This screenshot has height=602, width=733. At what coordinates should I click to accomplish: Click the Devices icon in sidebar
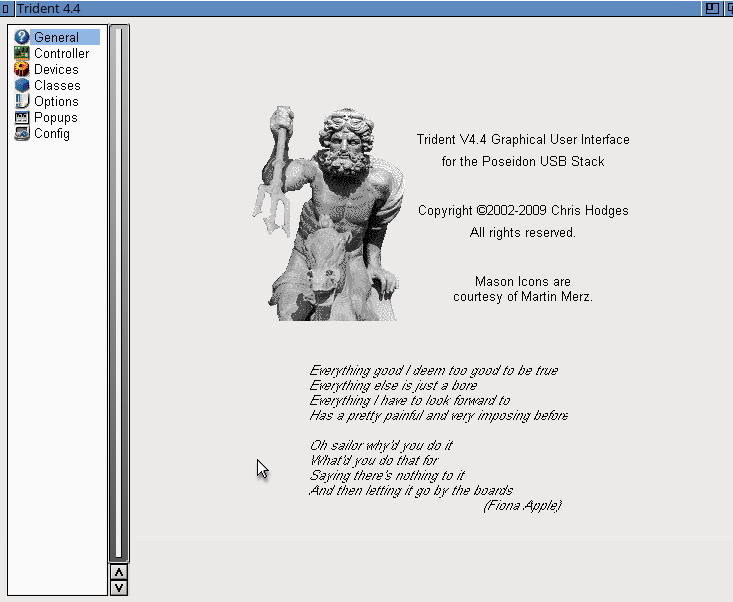click(x=22, y=69)
